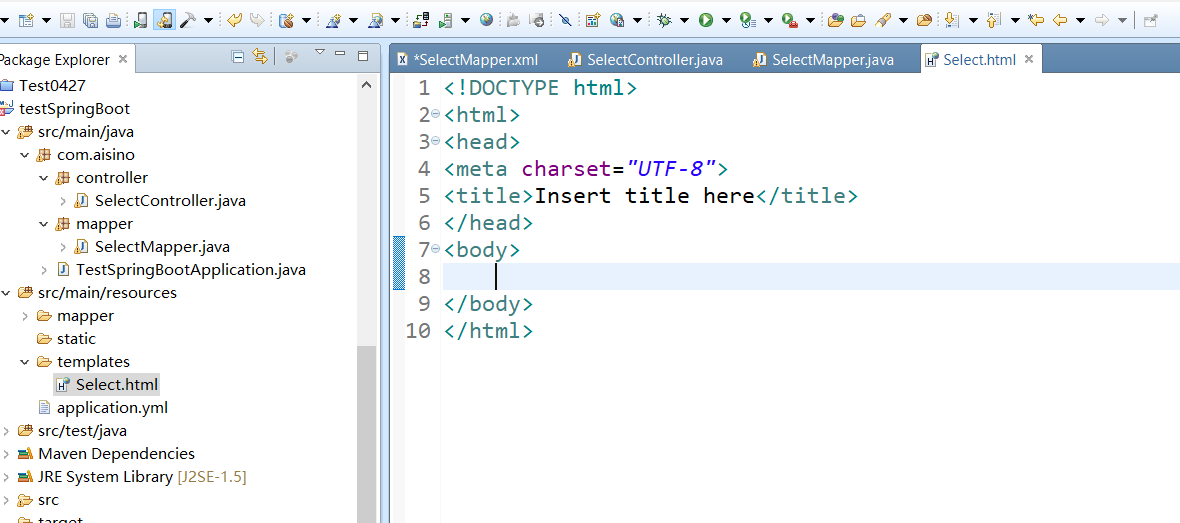Viewport: 1180px width, 523px height.
Task: Open dropdown next to Search flashlight icon
Action: pyautogui.click(x=903, y=20)
